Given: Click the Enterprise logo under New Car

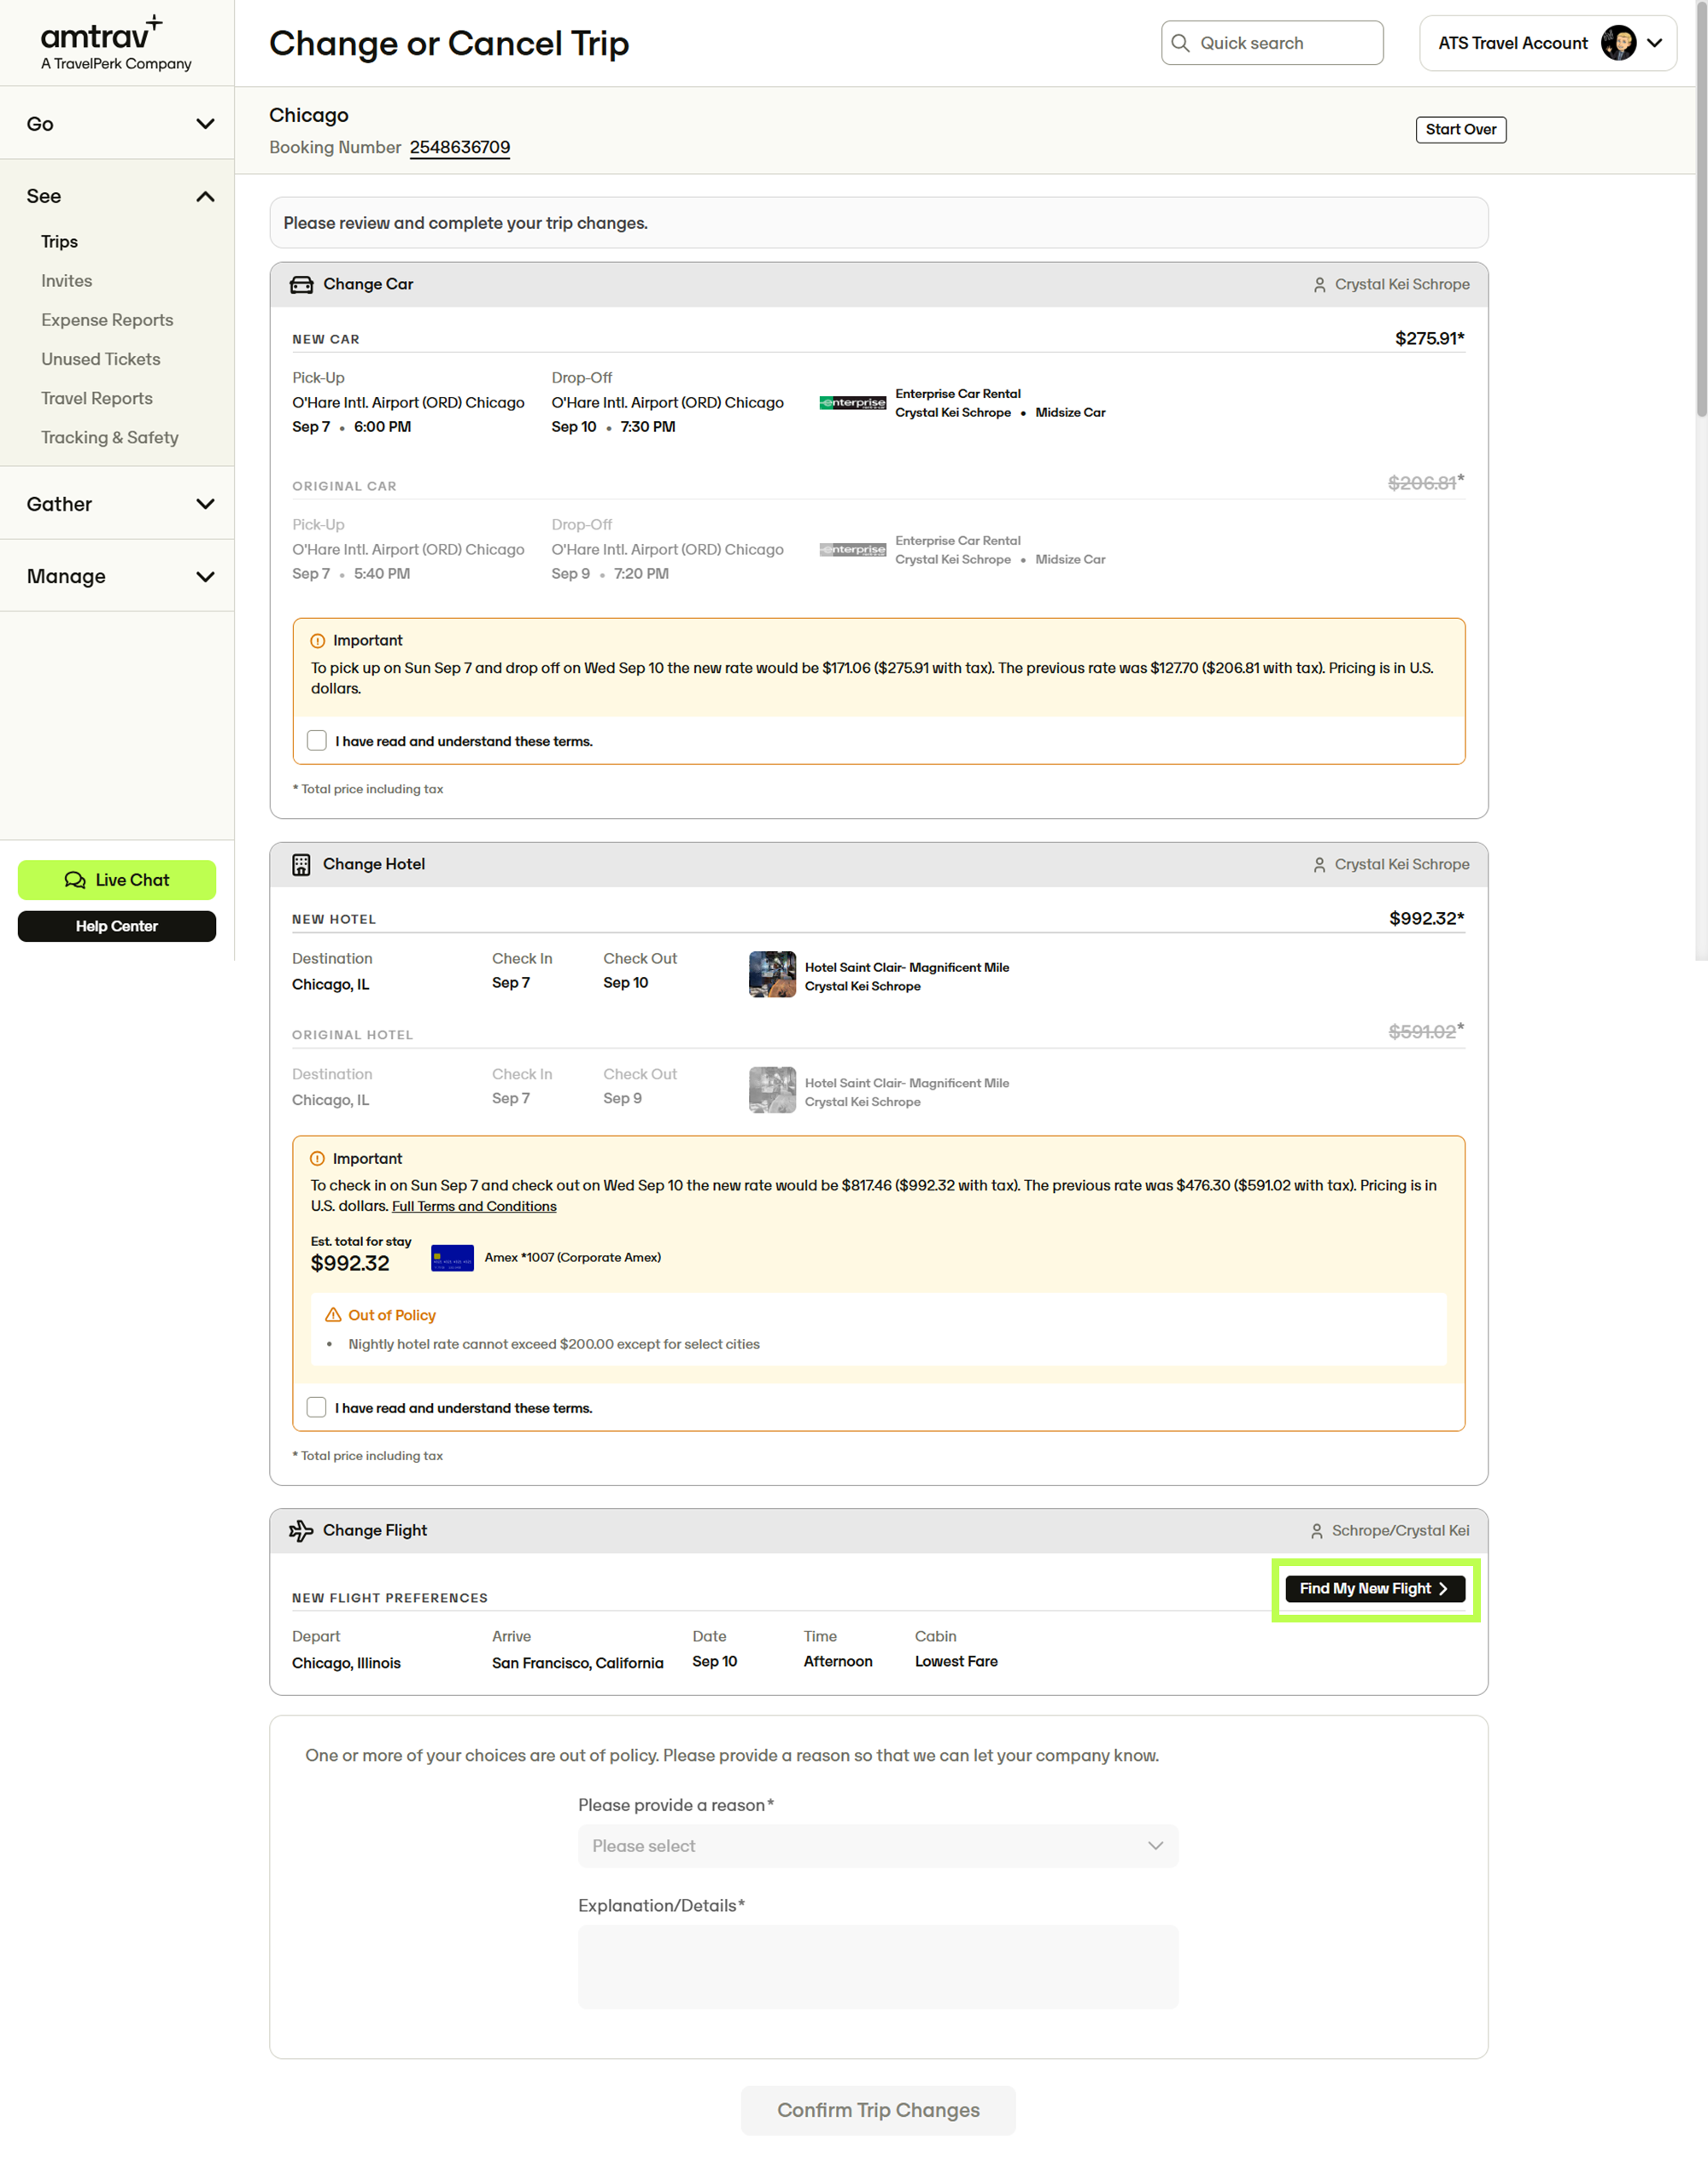Looking at the screenshot, I should click(x=852, y=402).
